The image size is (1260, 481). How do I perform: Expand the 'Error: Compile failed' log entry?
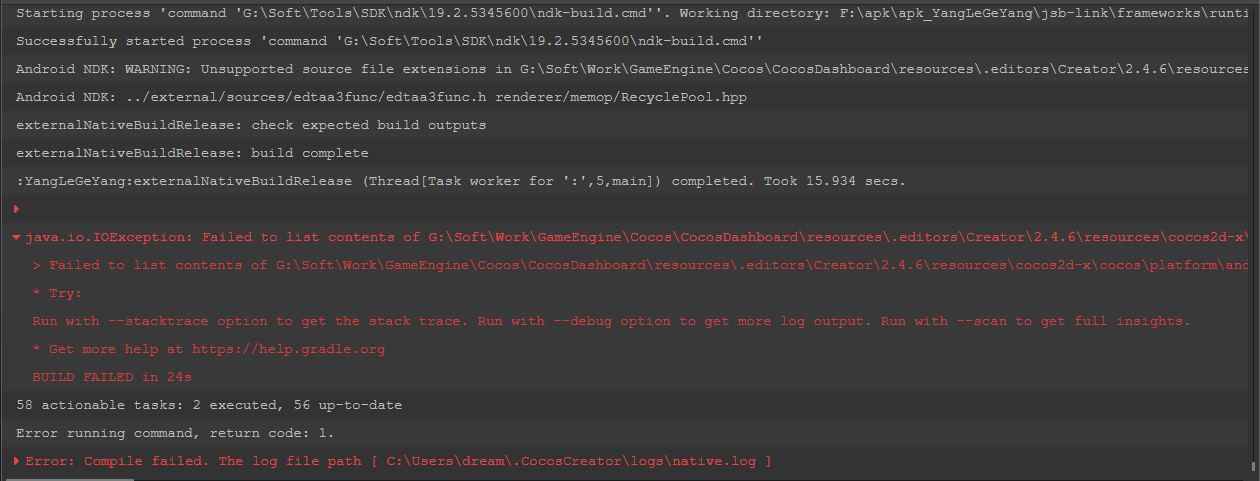17,461
